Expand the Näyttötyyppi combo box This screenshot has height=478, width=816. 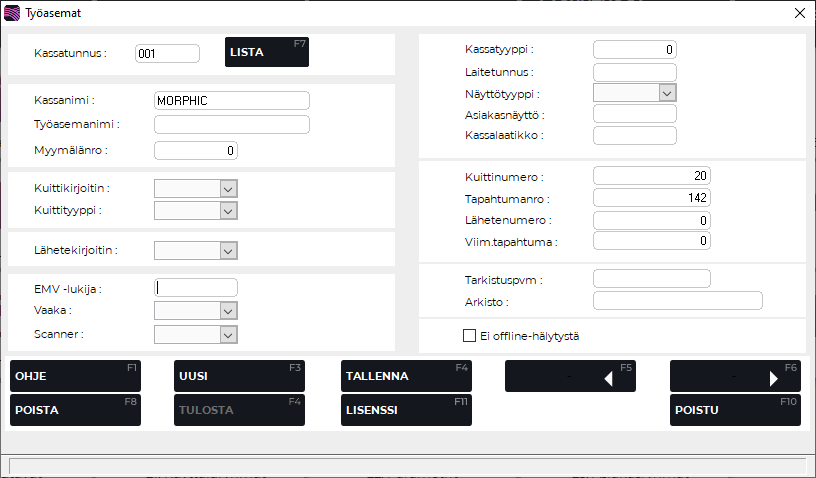(668, 93)
